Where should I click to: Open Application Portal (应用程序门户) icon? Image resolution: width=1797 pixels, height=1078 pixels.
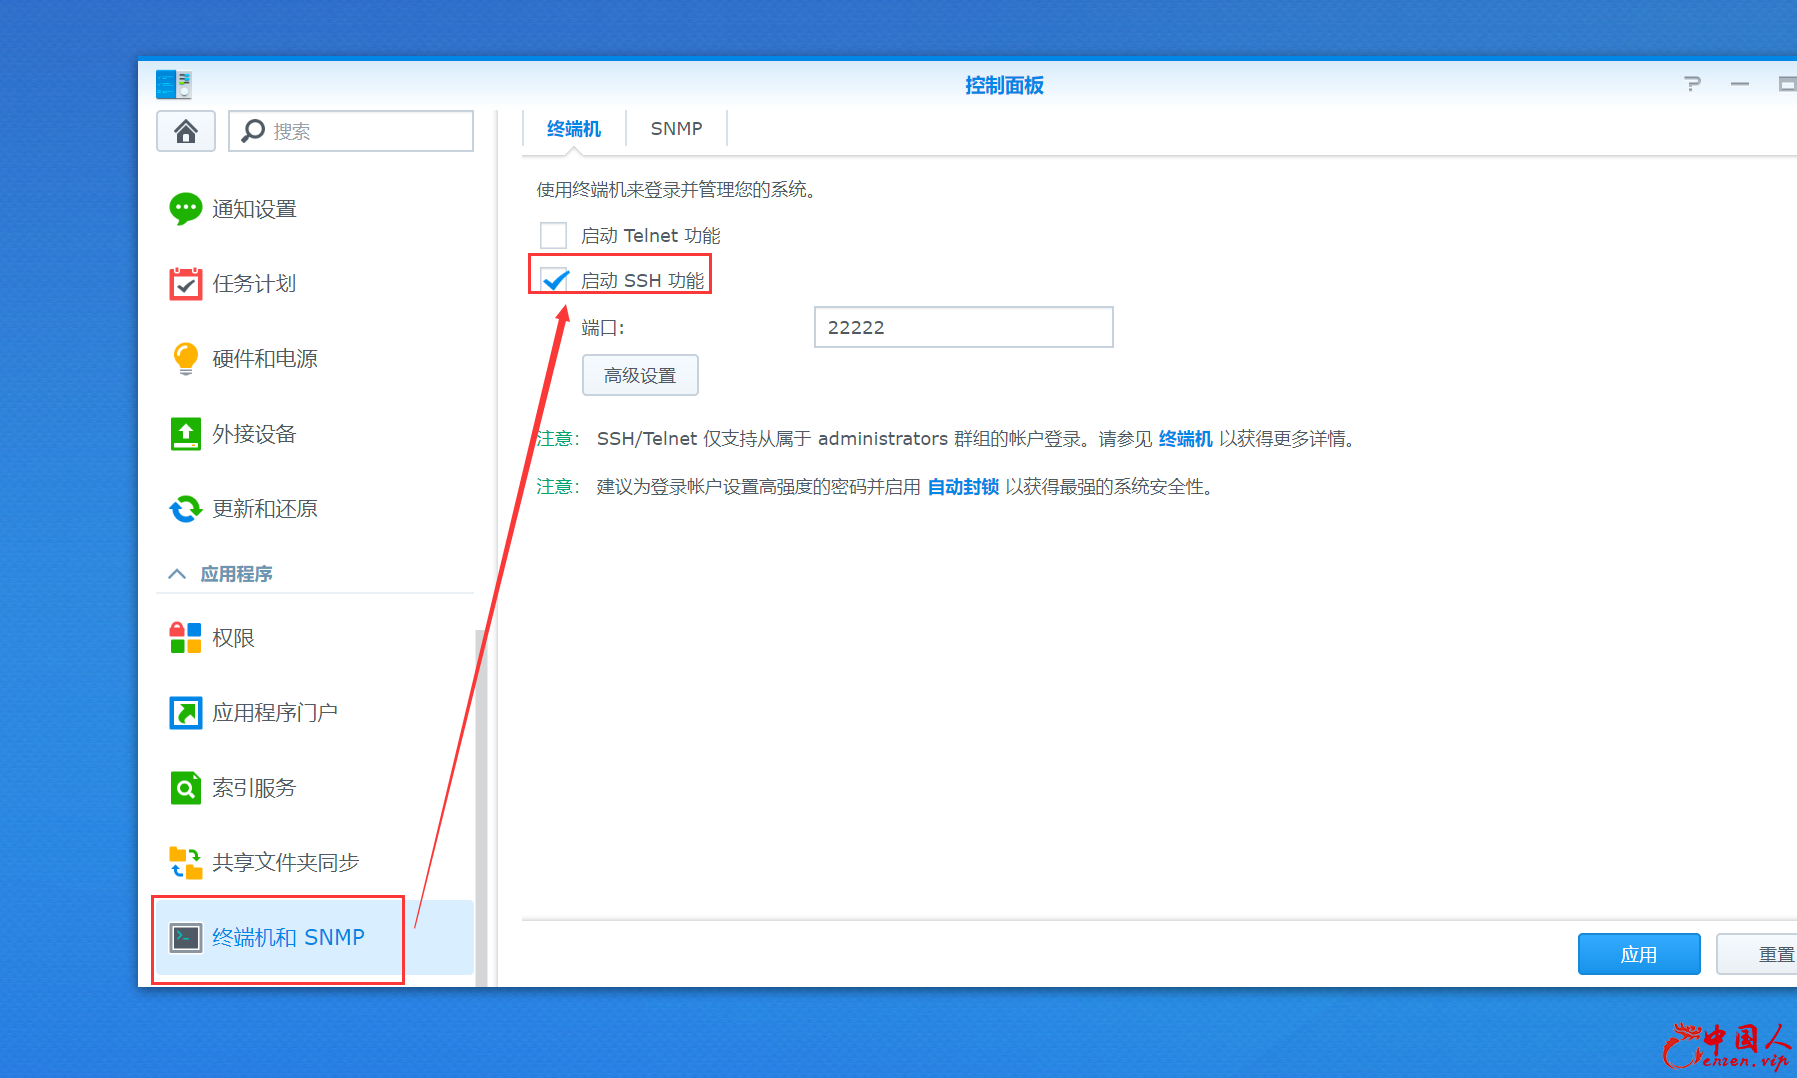[x=186, y=713]
